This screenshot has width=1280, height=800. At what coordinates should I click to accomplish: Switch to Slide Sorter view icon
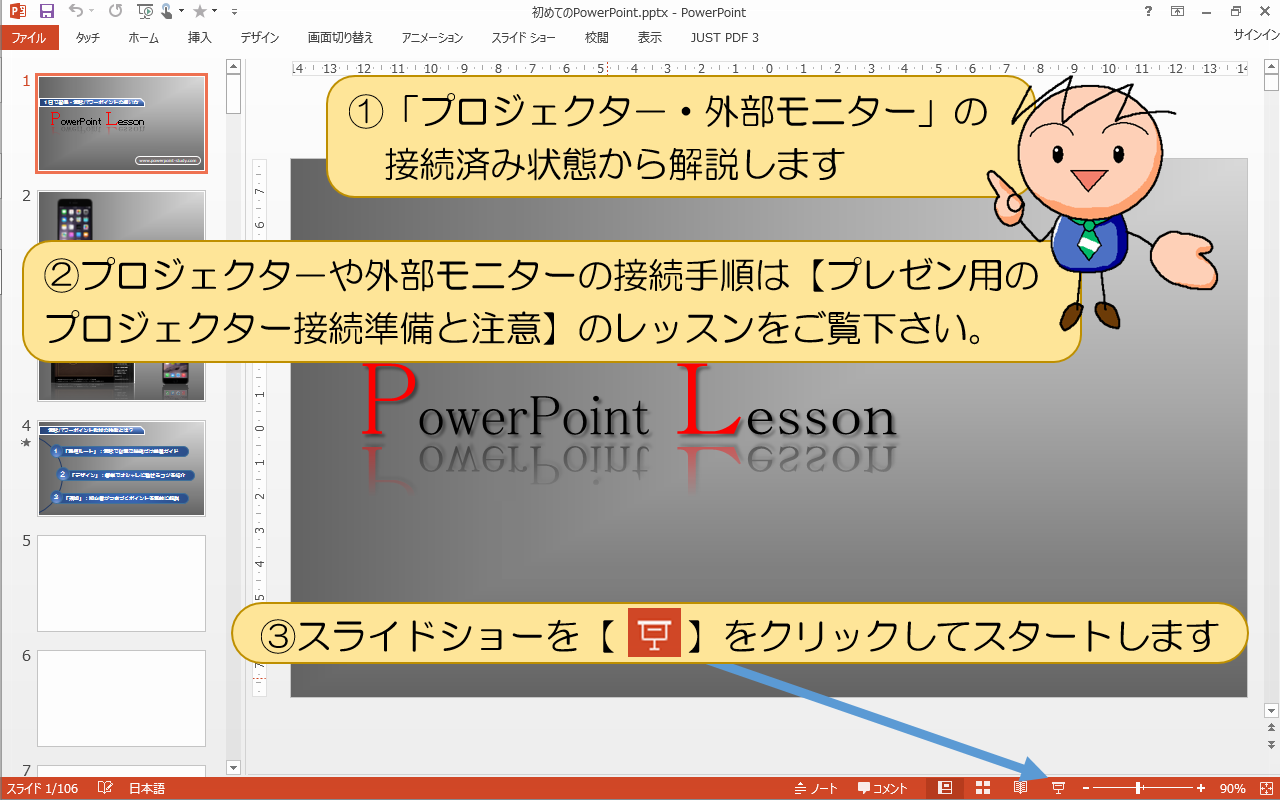[983, 788]
